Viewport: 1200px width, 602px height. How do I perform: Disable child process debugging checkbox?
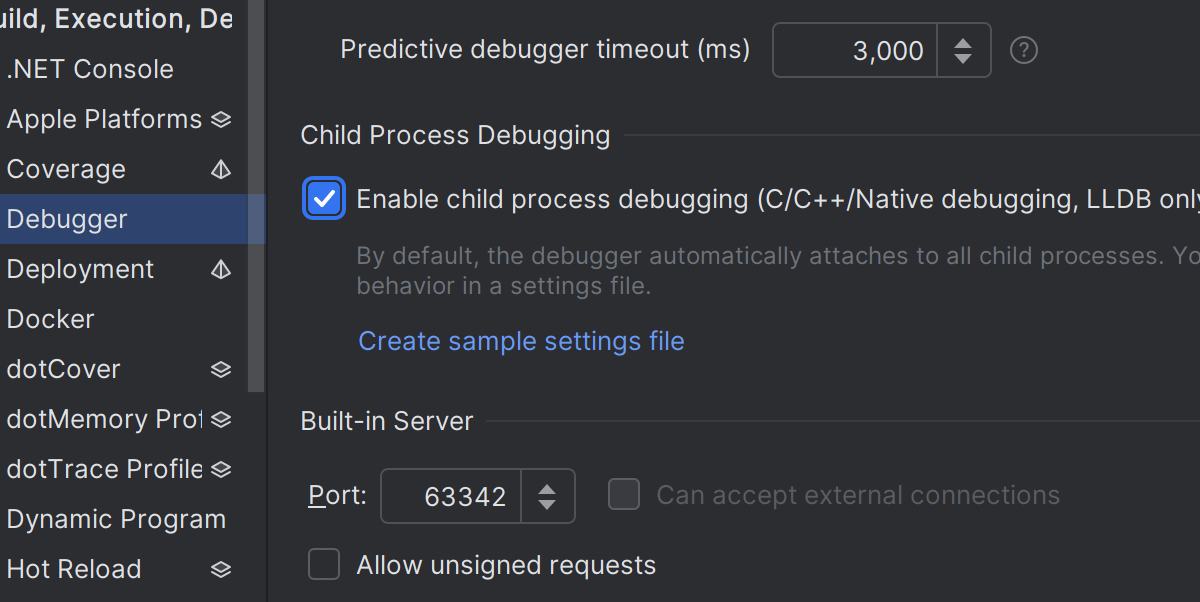point(324,199)
